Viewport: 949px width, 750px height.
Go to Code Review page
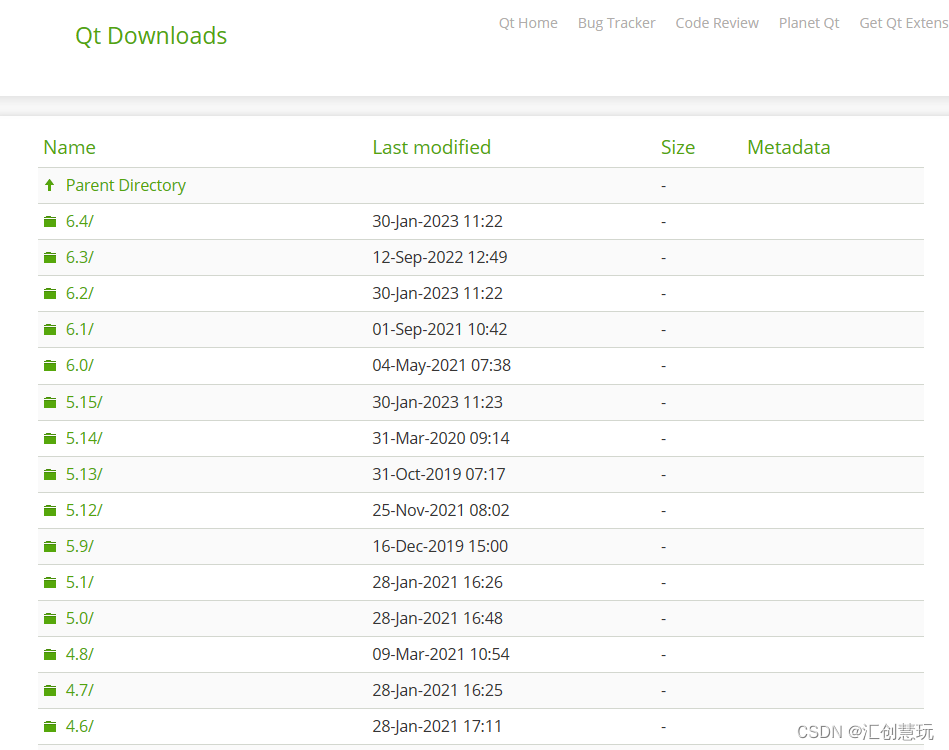click(717, 23)
